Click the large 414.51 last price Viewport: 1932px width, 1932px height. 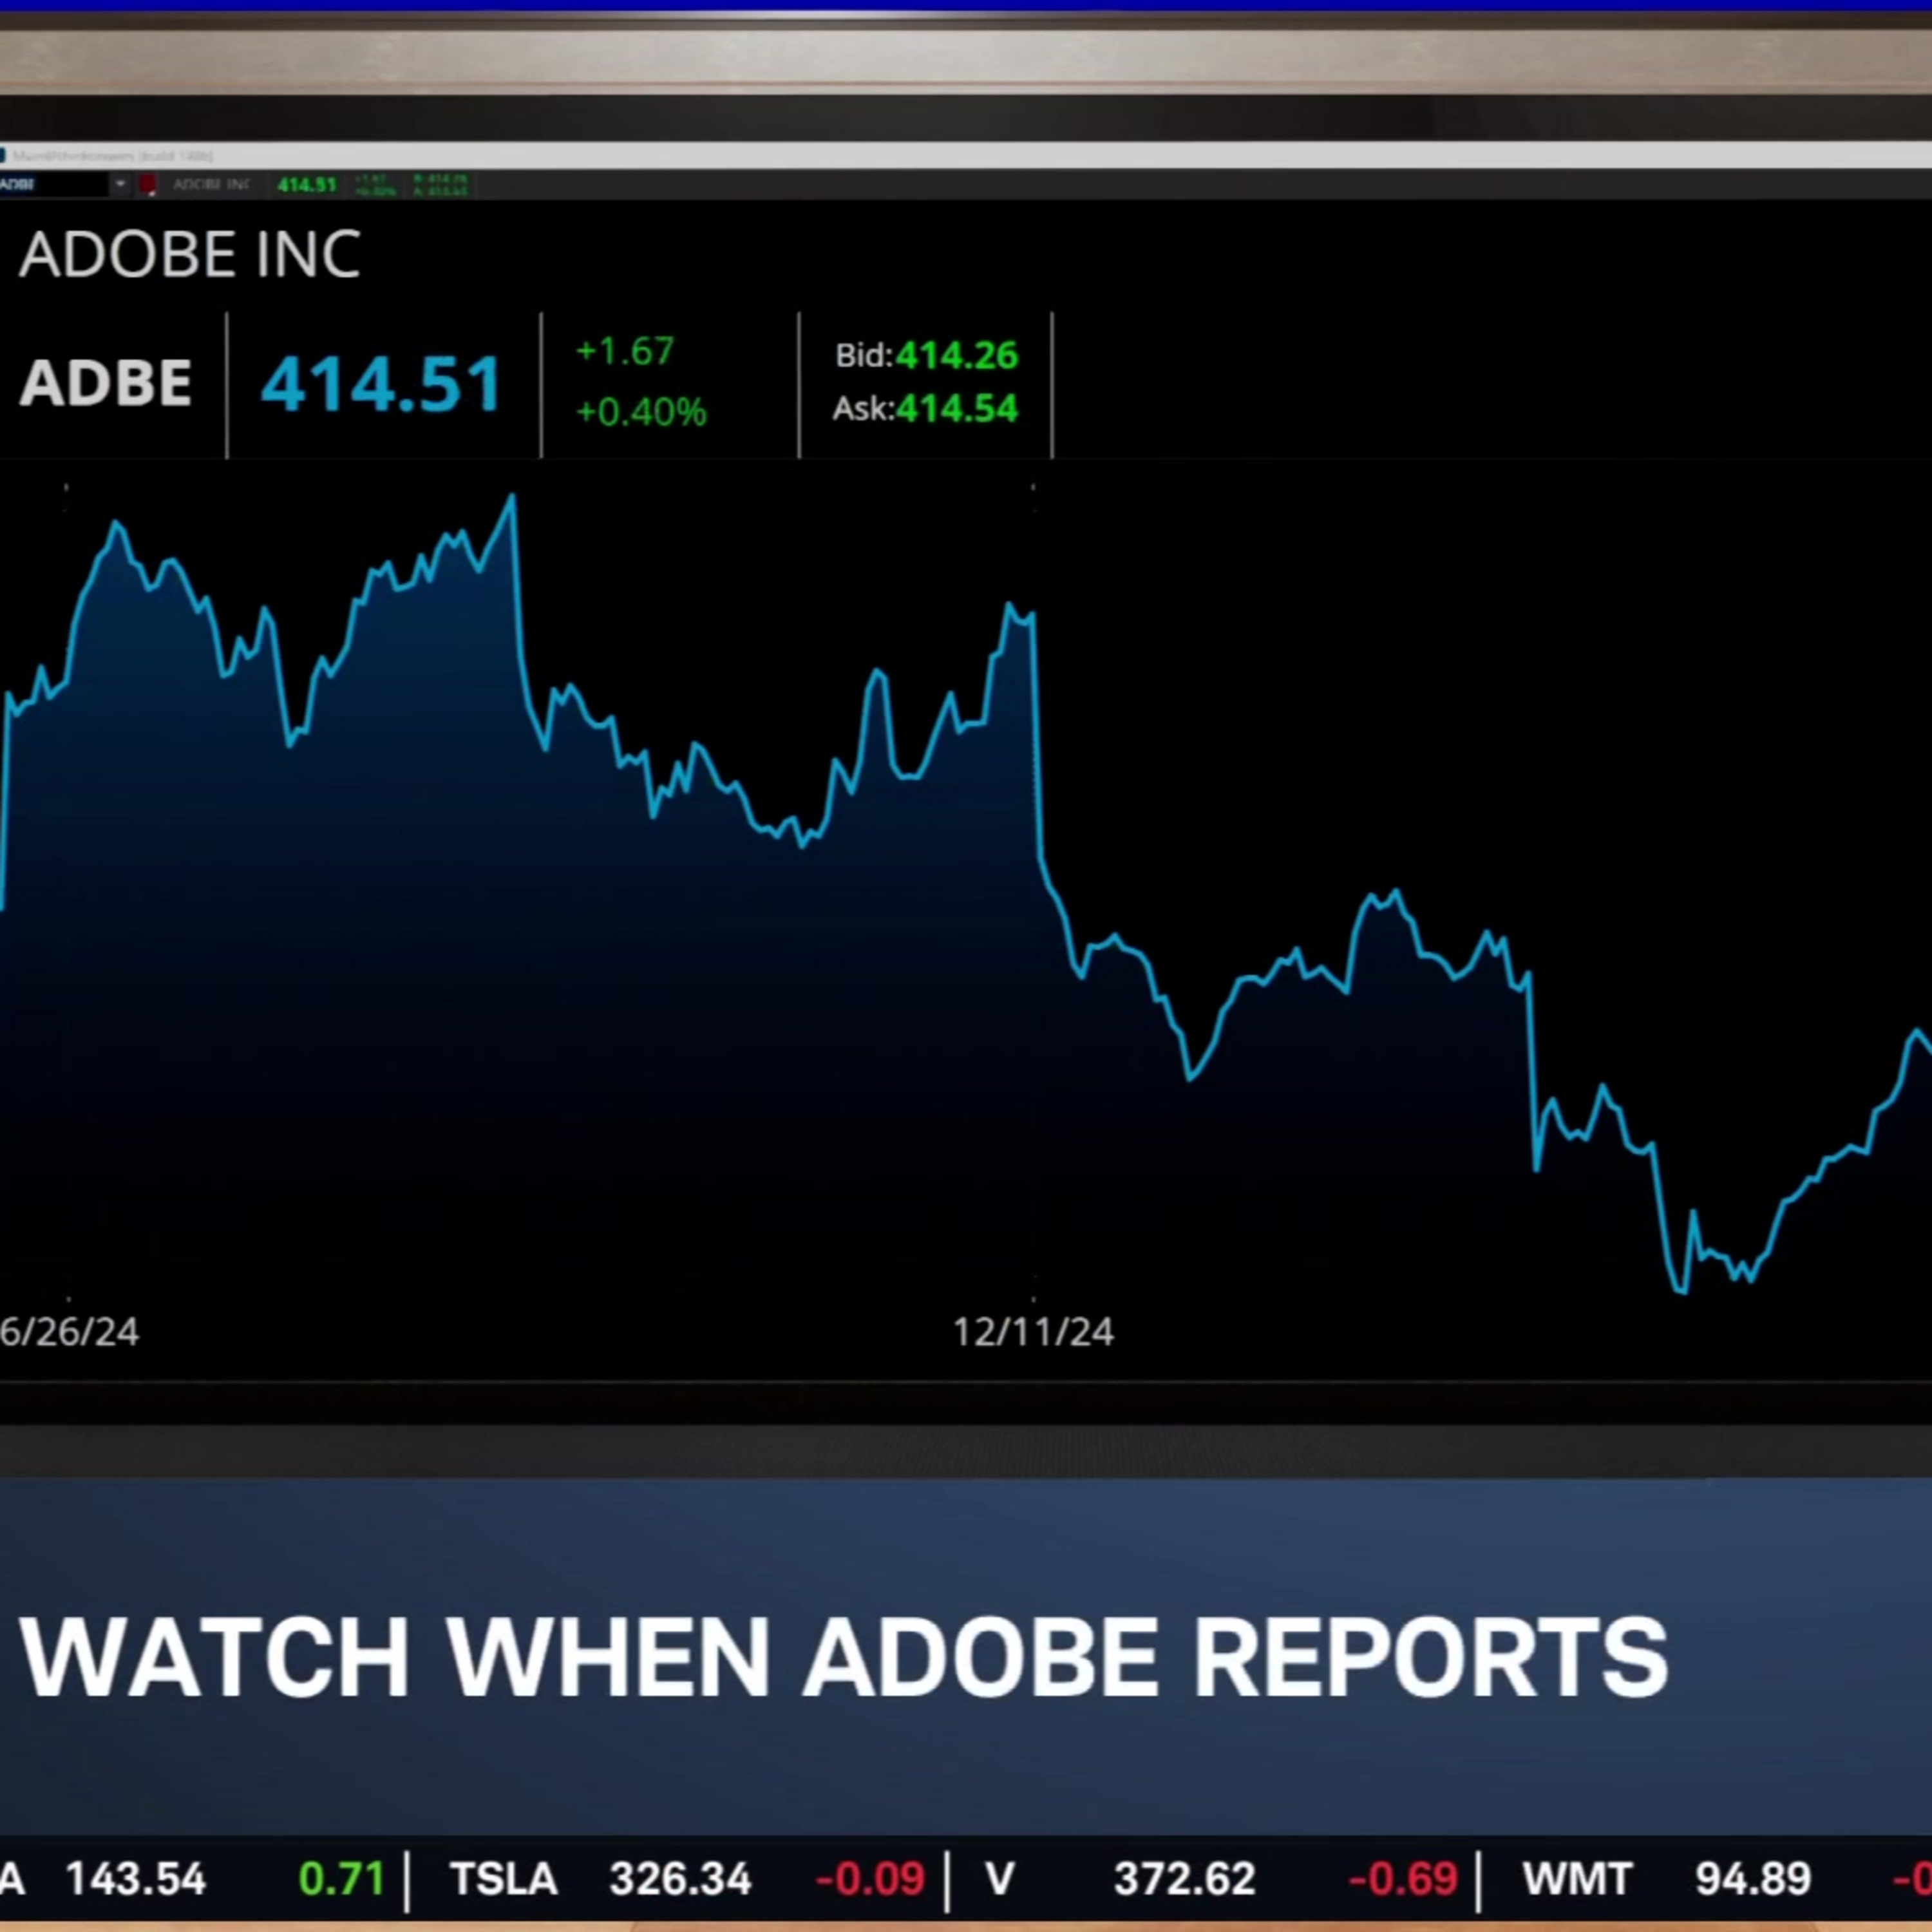(x=381, y=384)
